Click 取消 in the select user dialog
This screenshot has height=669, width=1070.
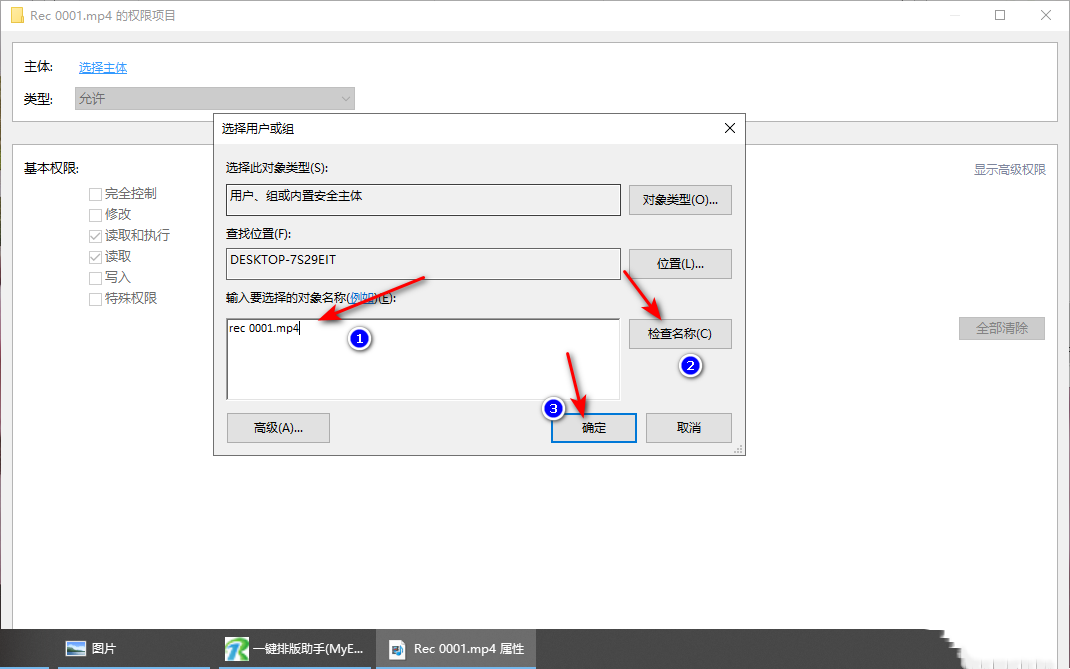pos(689,428)
